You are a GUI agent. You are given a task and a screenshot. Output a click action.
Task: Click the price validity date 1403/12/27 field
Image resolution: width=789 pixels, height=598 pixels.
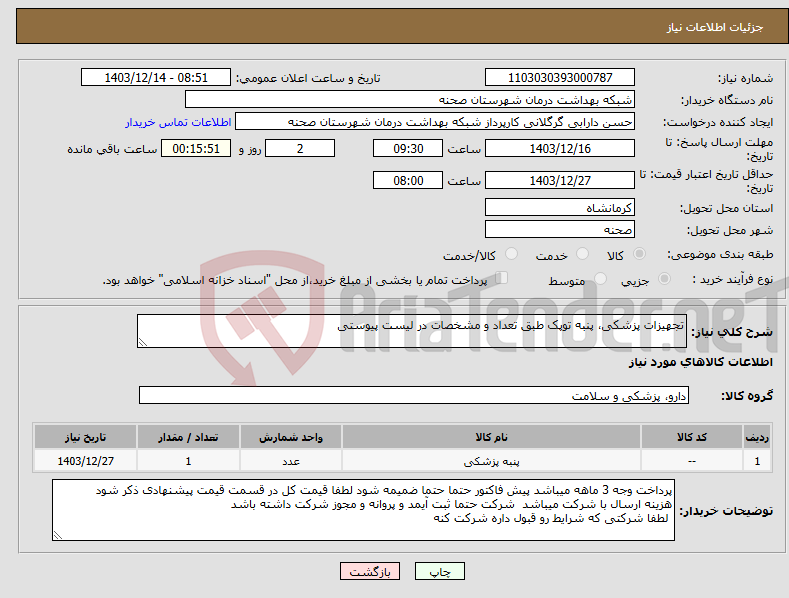point(560,180)
